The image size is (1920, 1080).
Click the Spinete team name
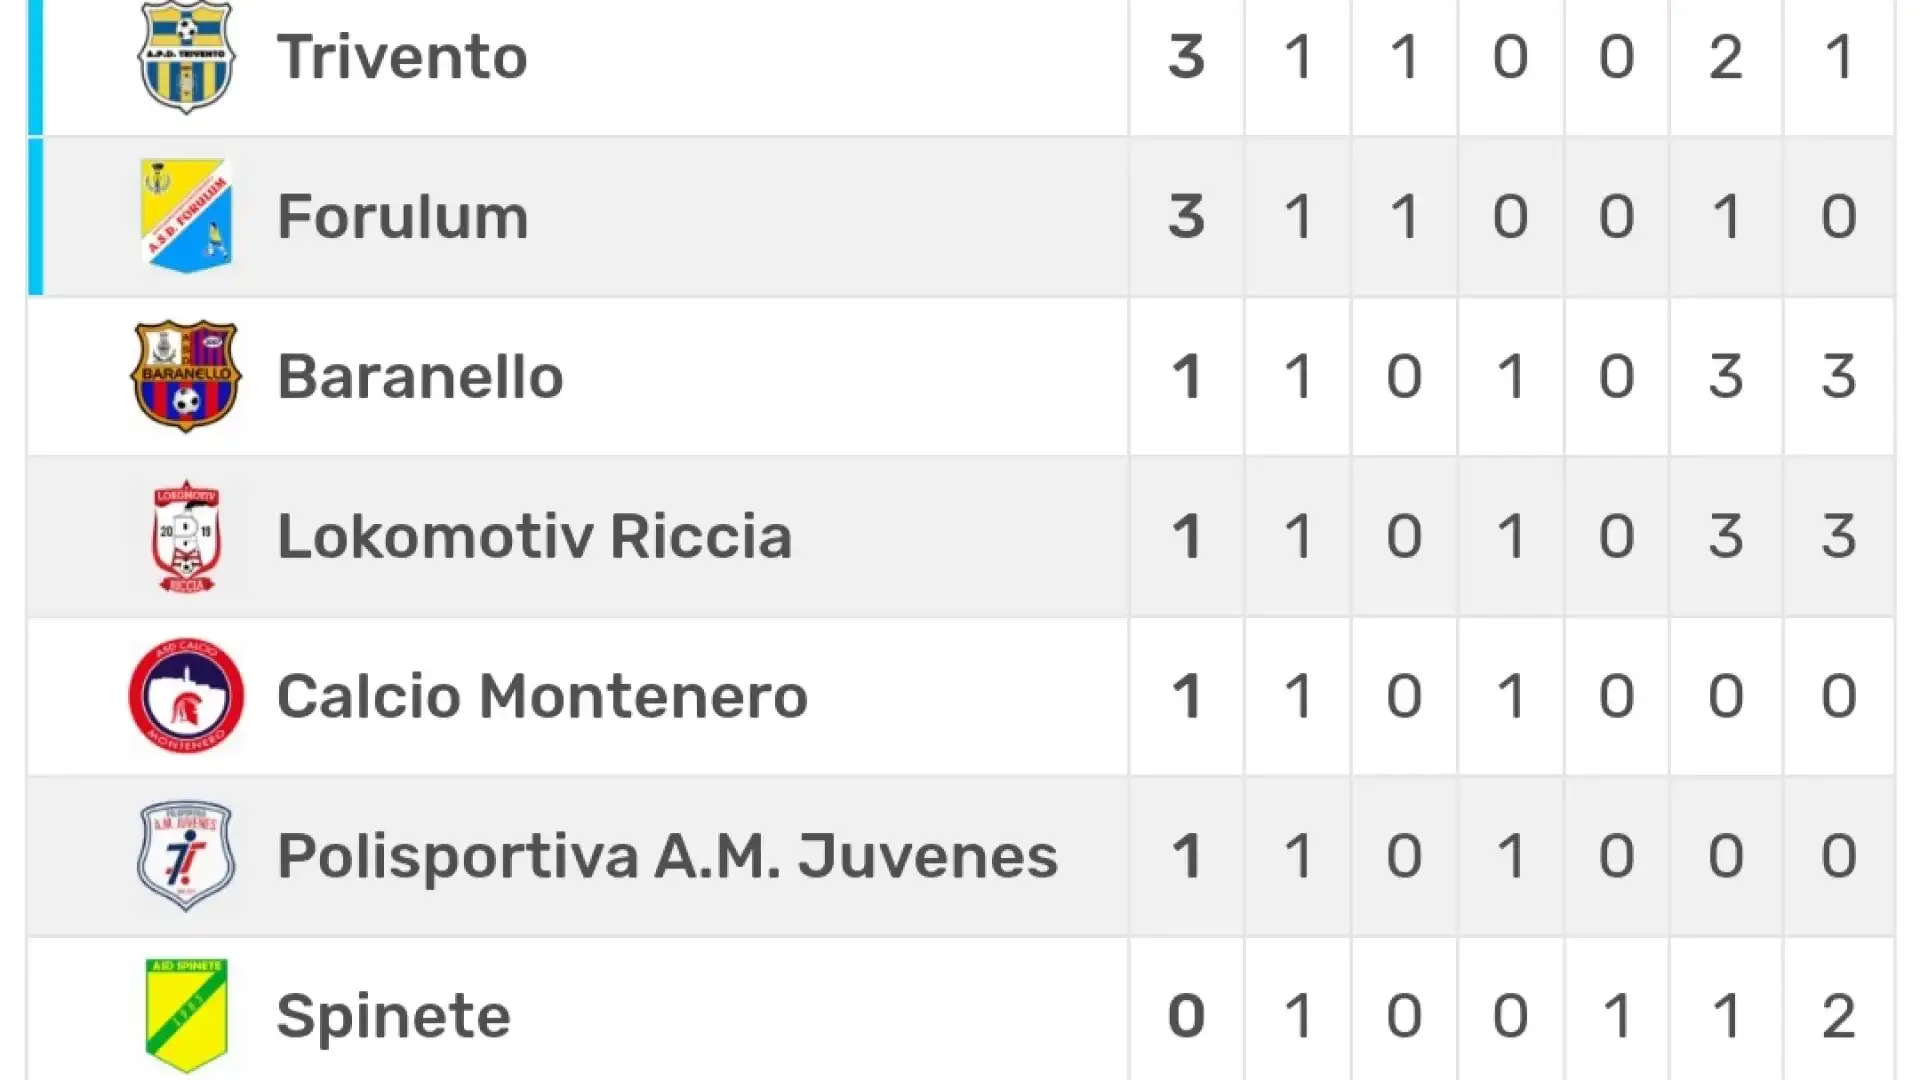coord(394,1016)
